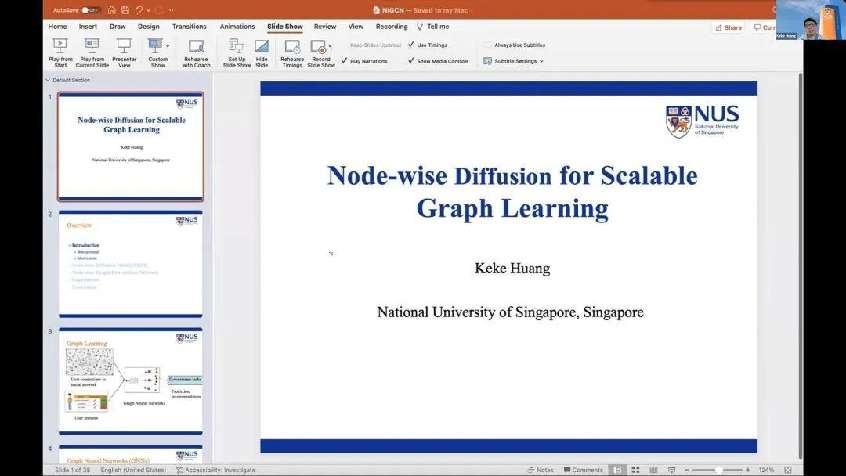
Task: Switch to the Design tab
Action: [x=148, y=26]
